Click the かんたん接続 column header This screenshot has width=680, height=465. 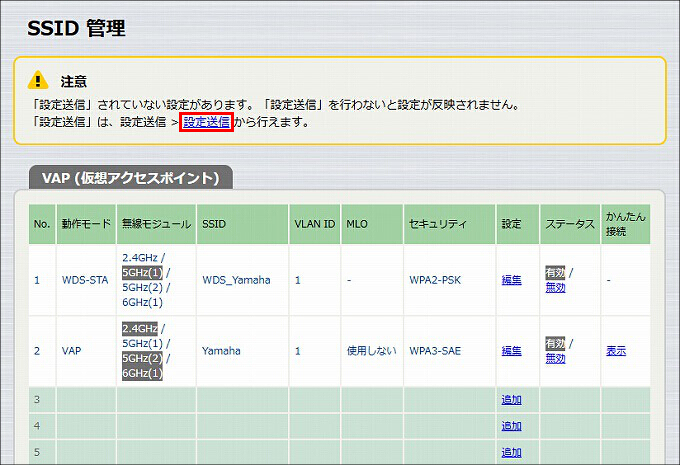(625, 224)
